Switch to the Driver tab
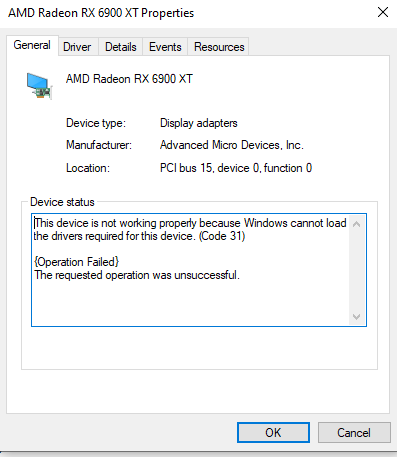This screenshot has width=397, height=457. pos(77,47)
